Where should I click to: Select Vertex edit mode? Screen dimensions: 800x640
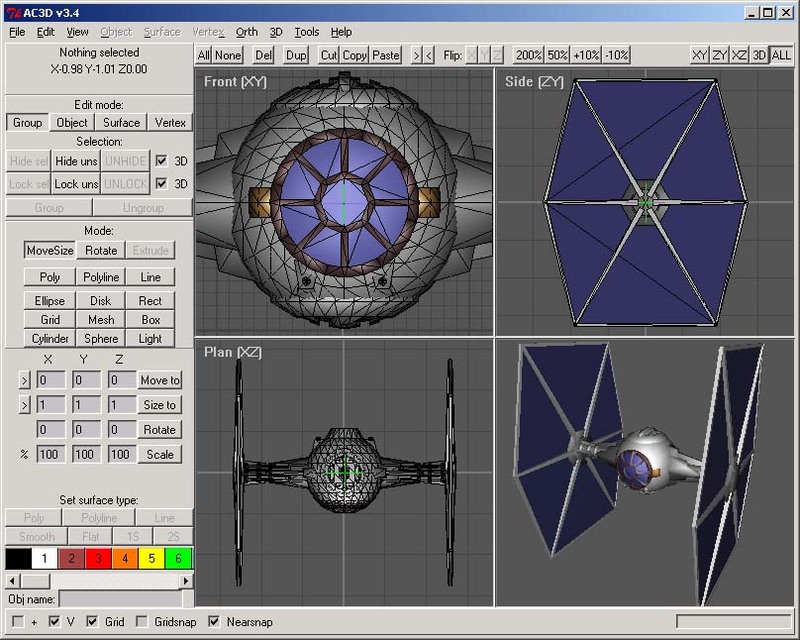click(x=170, y=122)
